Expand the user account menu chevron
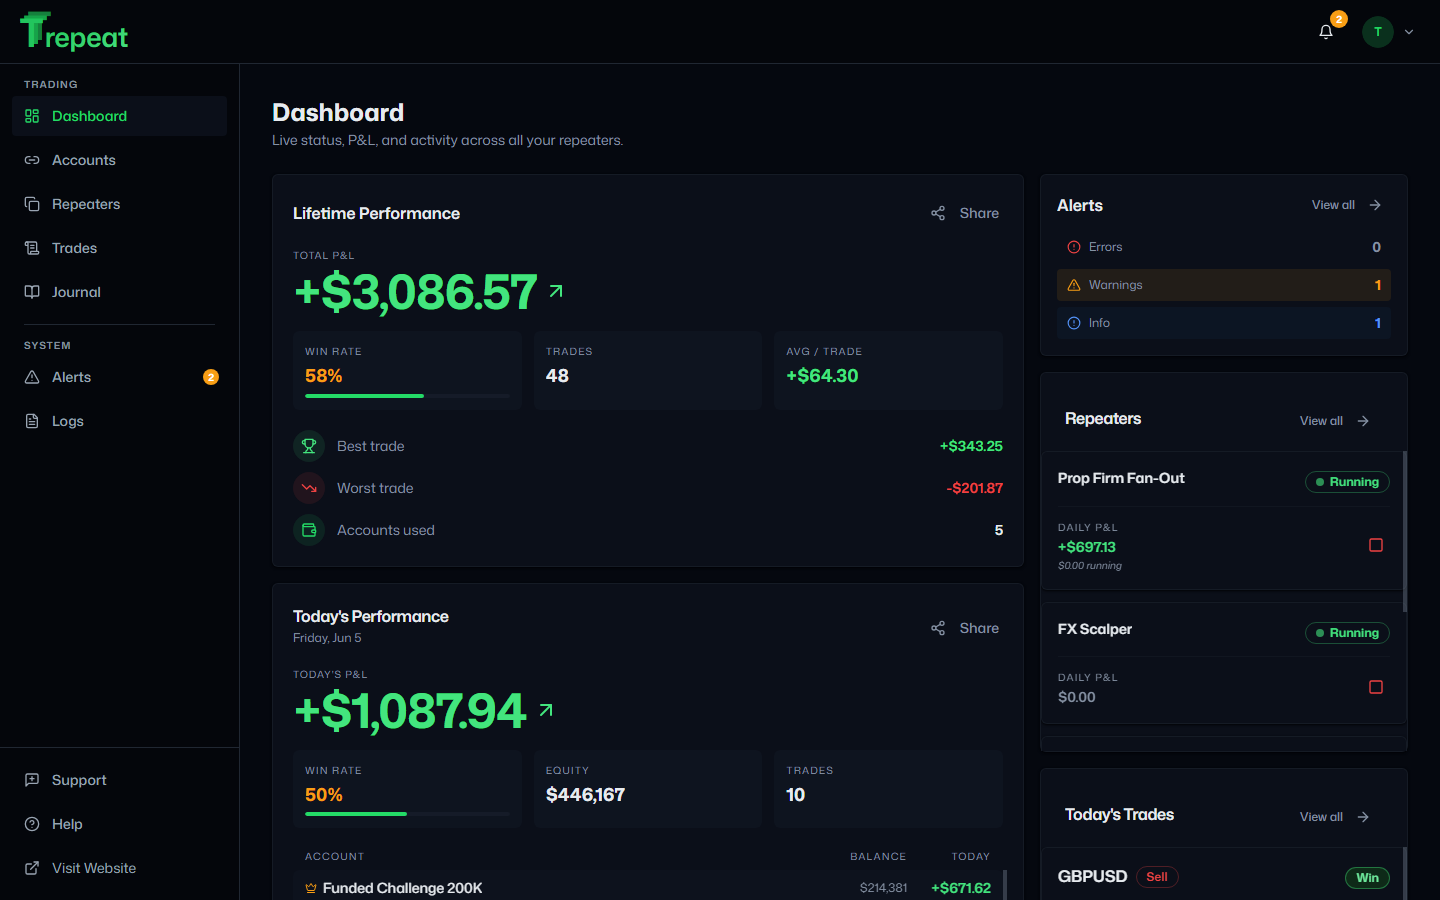 1409,32
